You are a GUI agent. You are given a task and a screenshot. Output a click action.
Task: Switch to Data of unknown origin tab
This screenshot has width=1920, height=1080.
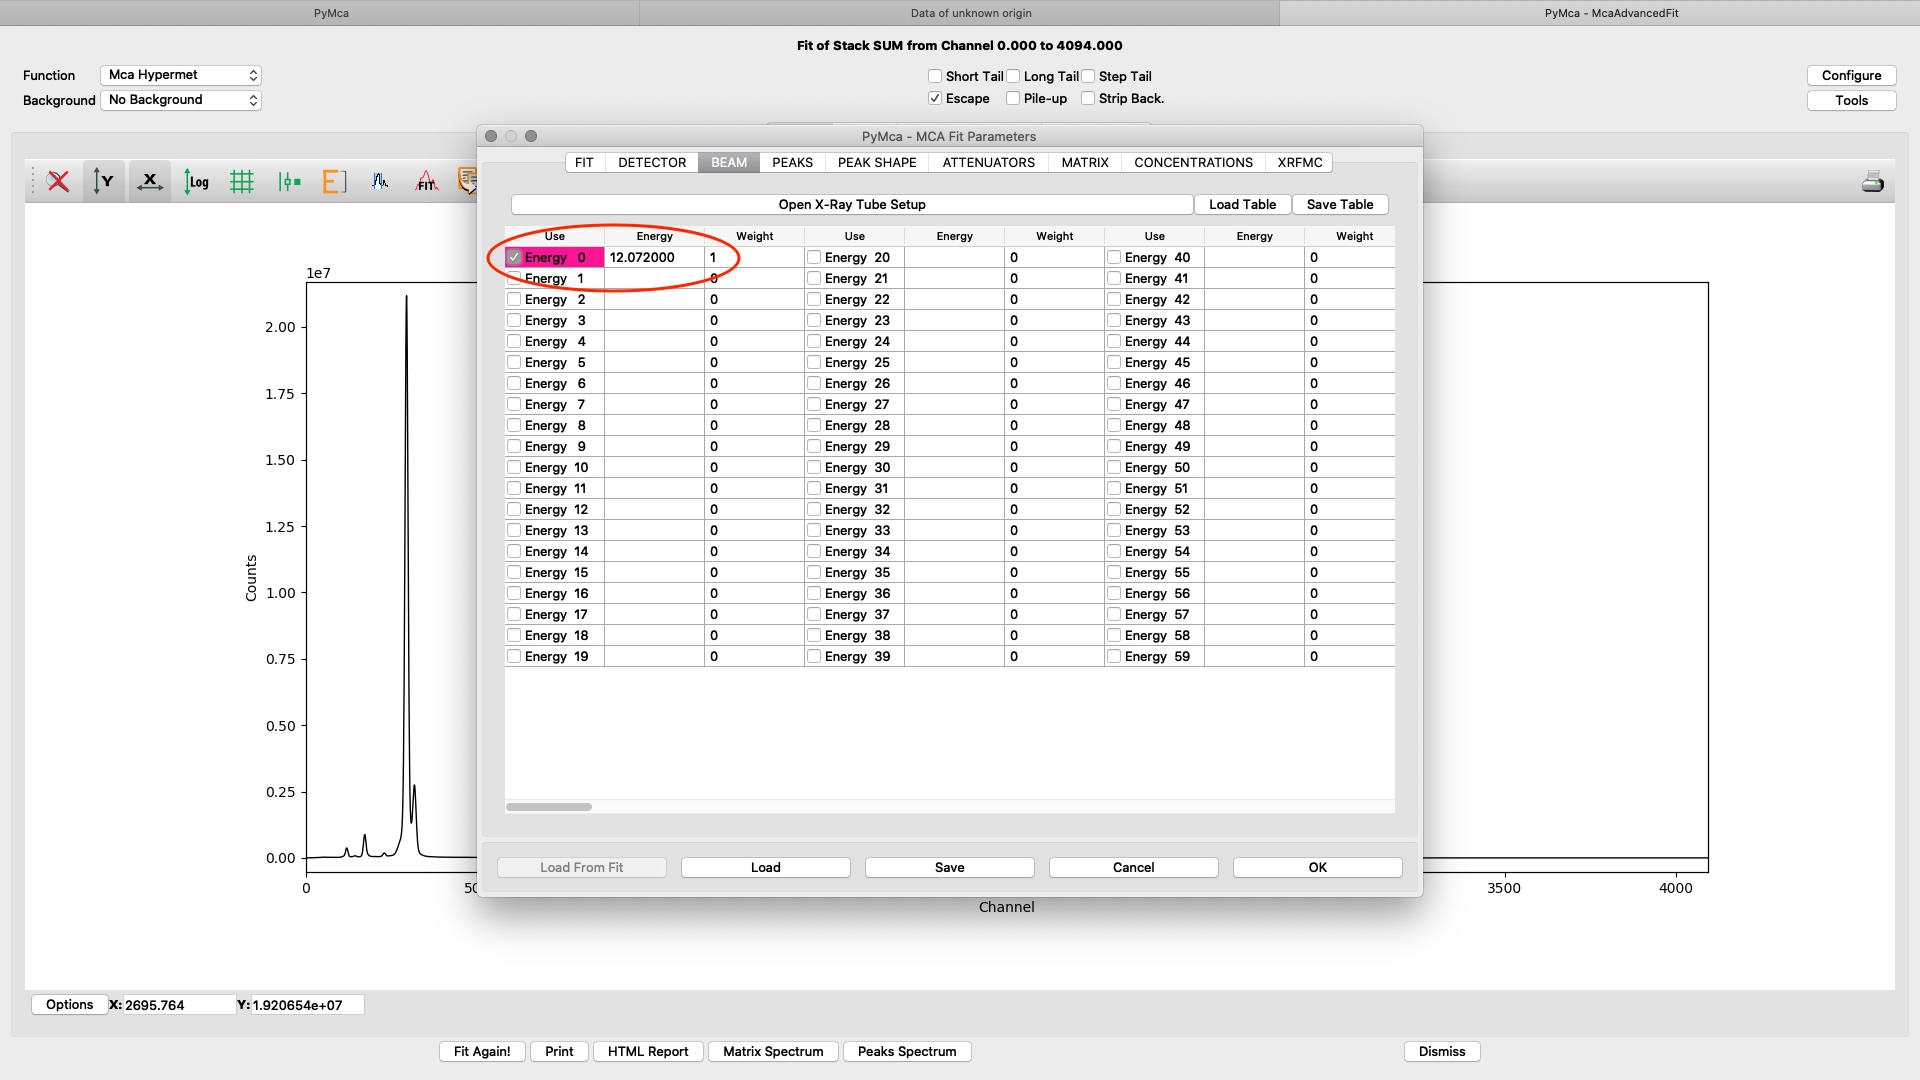(x=960, y=13)
